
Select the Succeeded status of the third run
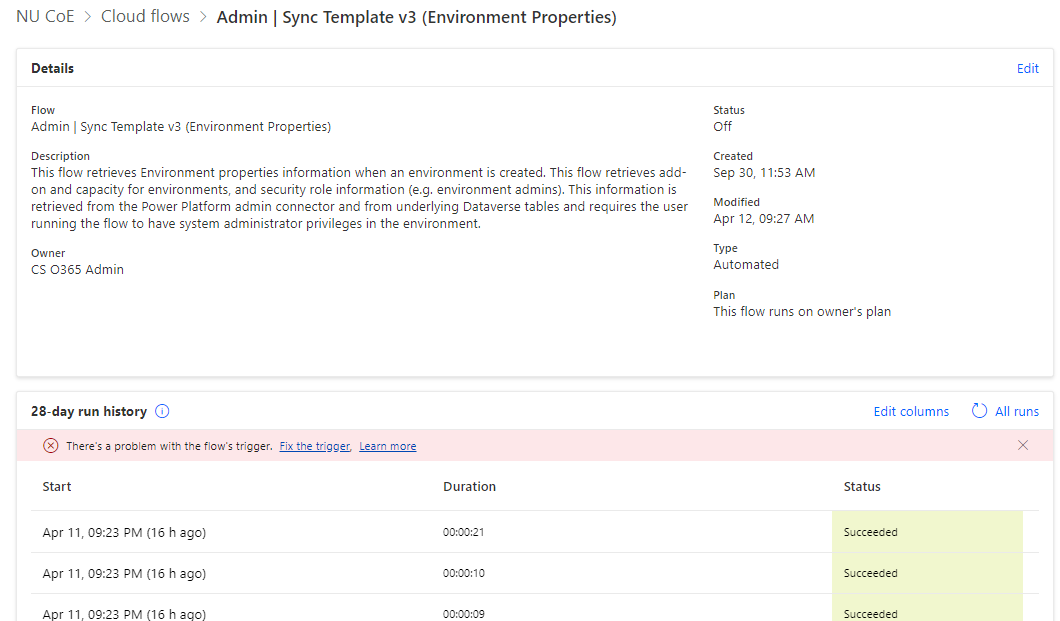(x=869, y=613)
